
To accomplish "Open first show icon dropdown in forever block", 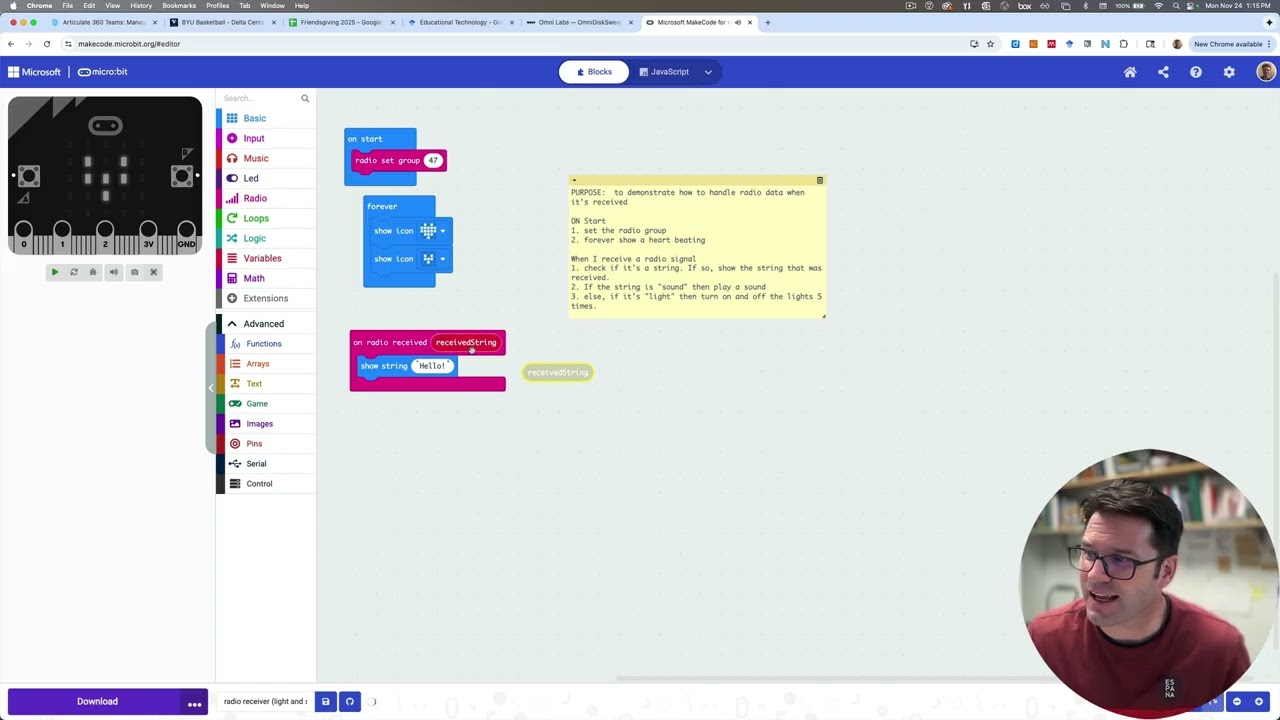I will pyautogui.click(x=442, y=231).
